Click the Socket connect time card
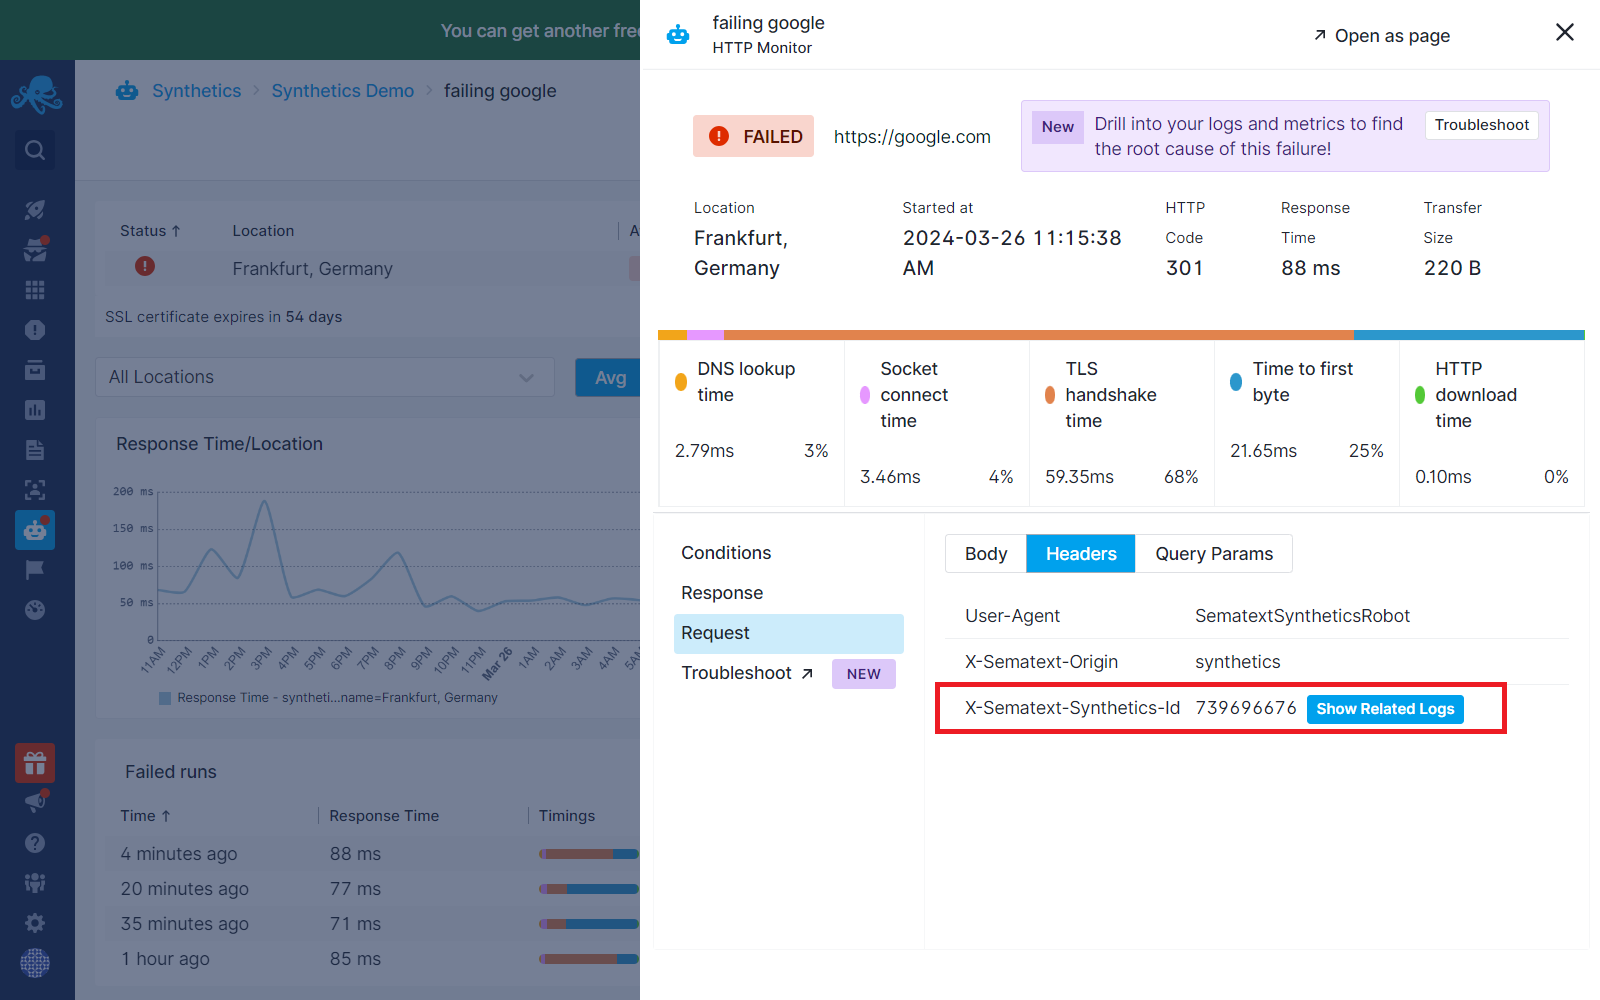 pos(937,423)
